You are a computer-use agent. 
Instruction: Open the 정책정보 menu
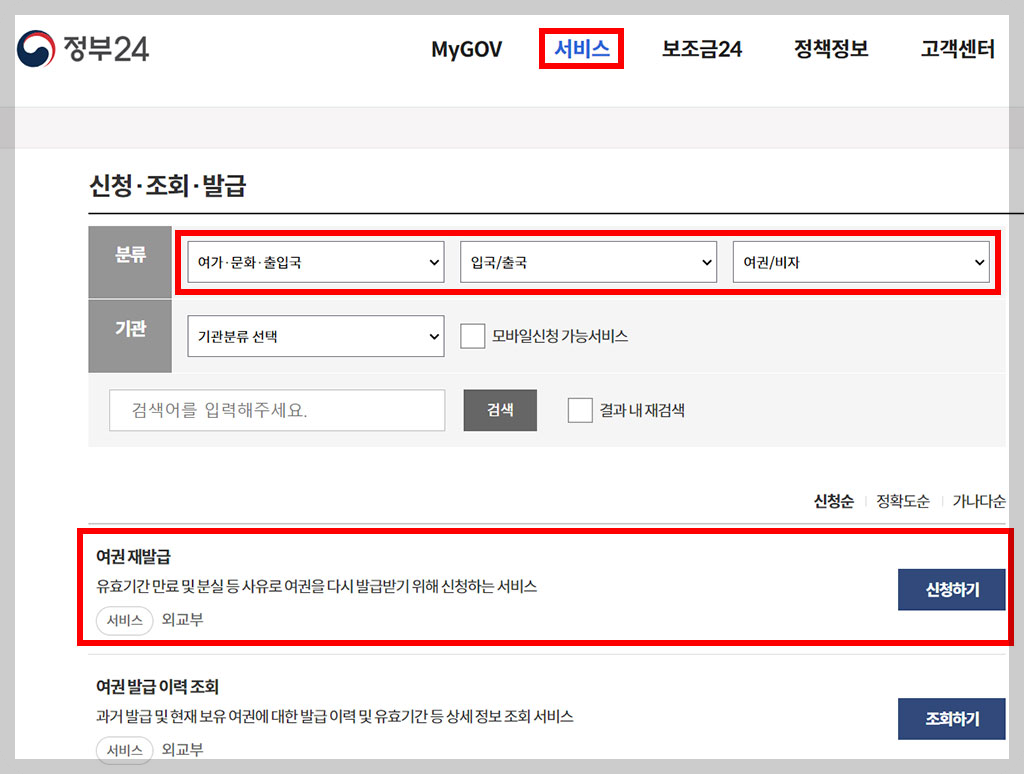point(829,48)
